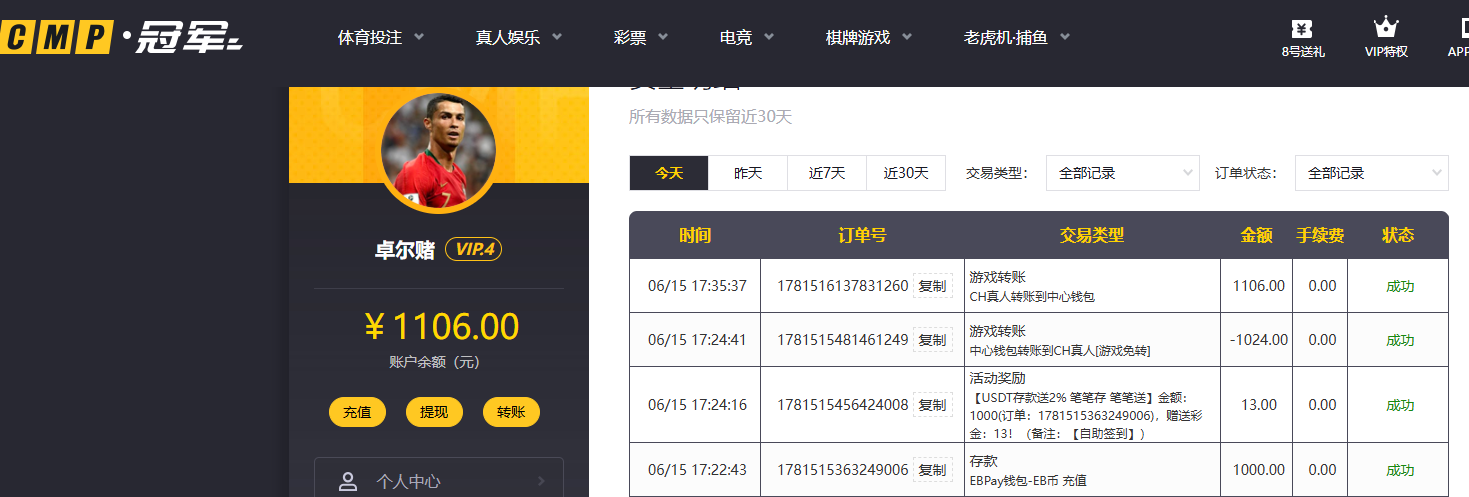Expand 个人中心 chevron arrow

[541, 481]
